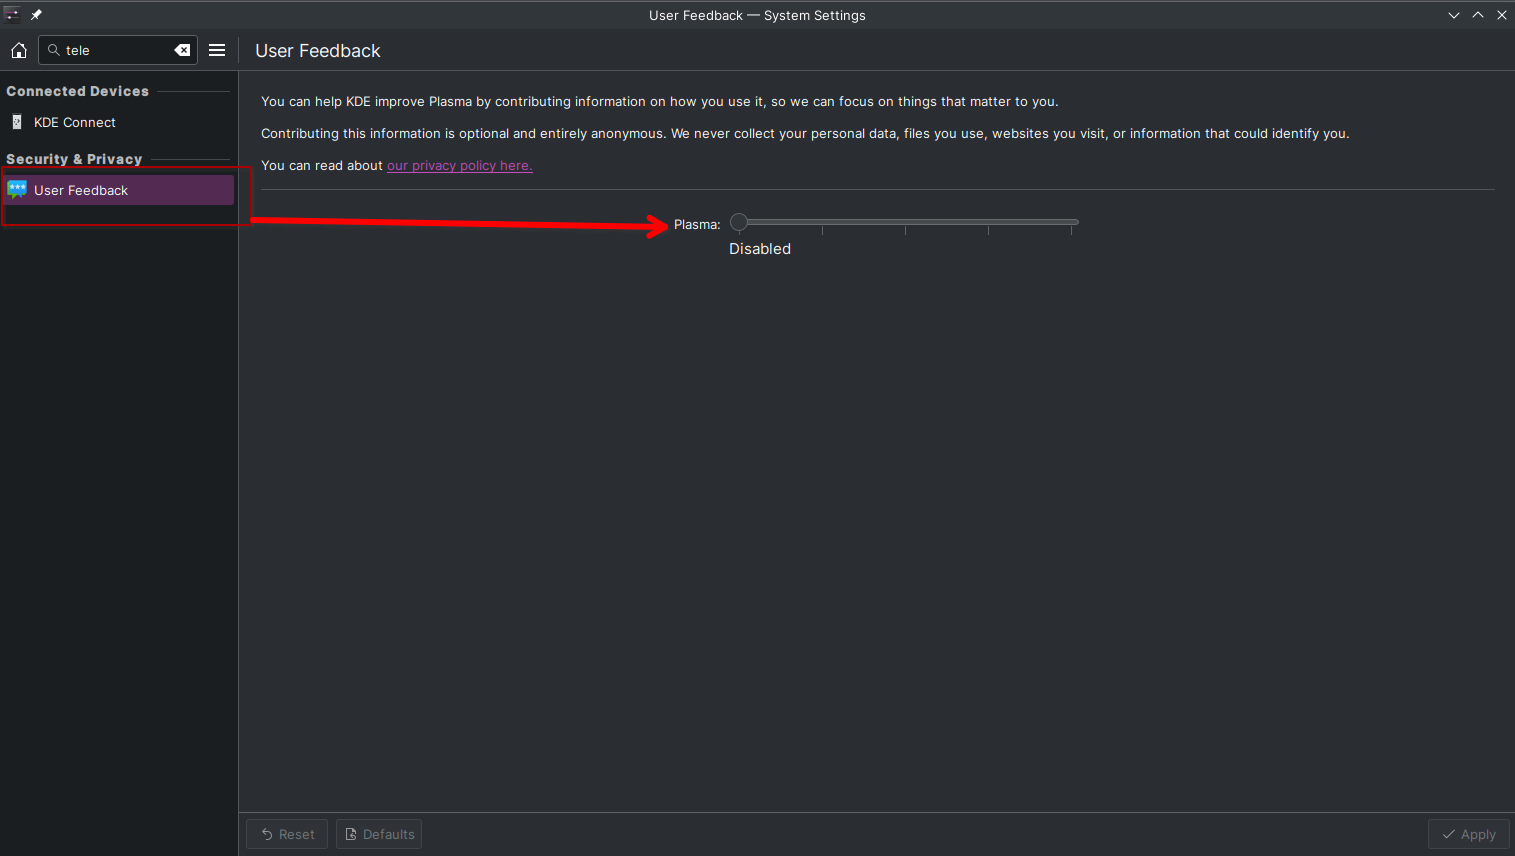Clear the 'tele' search text
Image resolution: width=1515 pixels, height=856 pixels.
182,50
